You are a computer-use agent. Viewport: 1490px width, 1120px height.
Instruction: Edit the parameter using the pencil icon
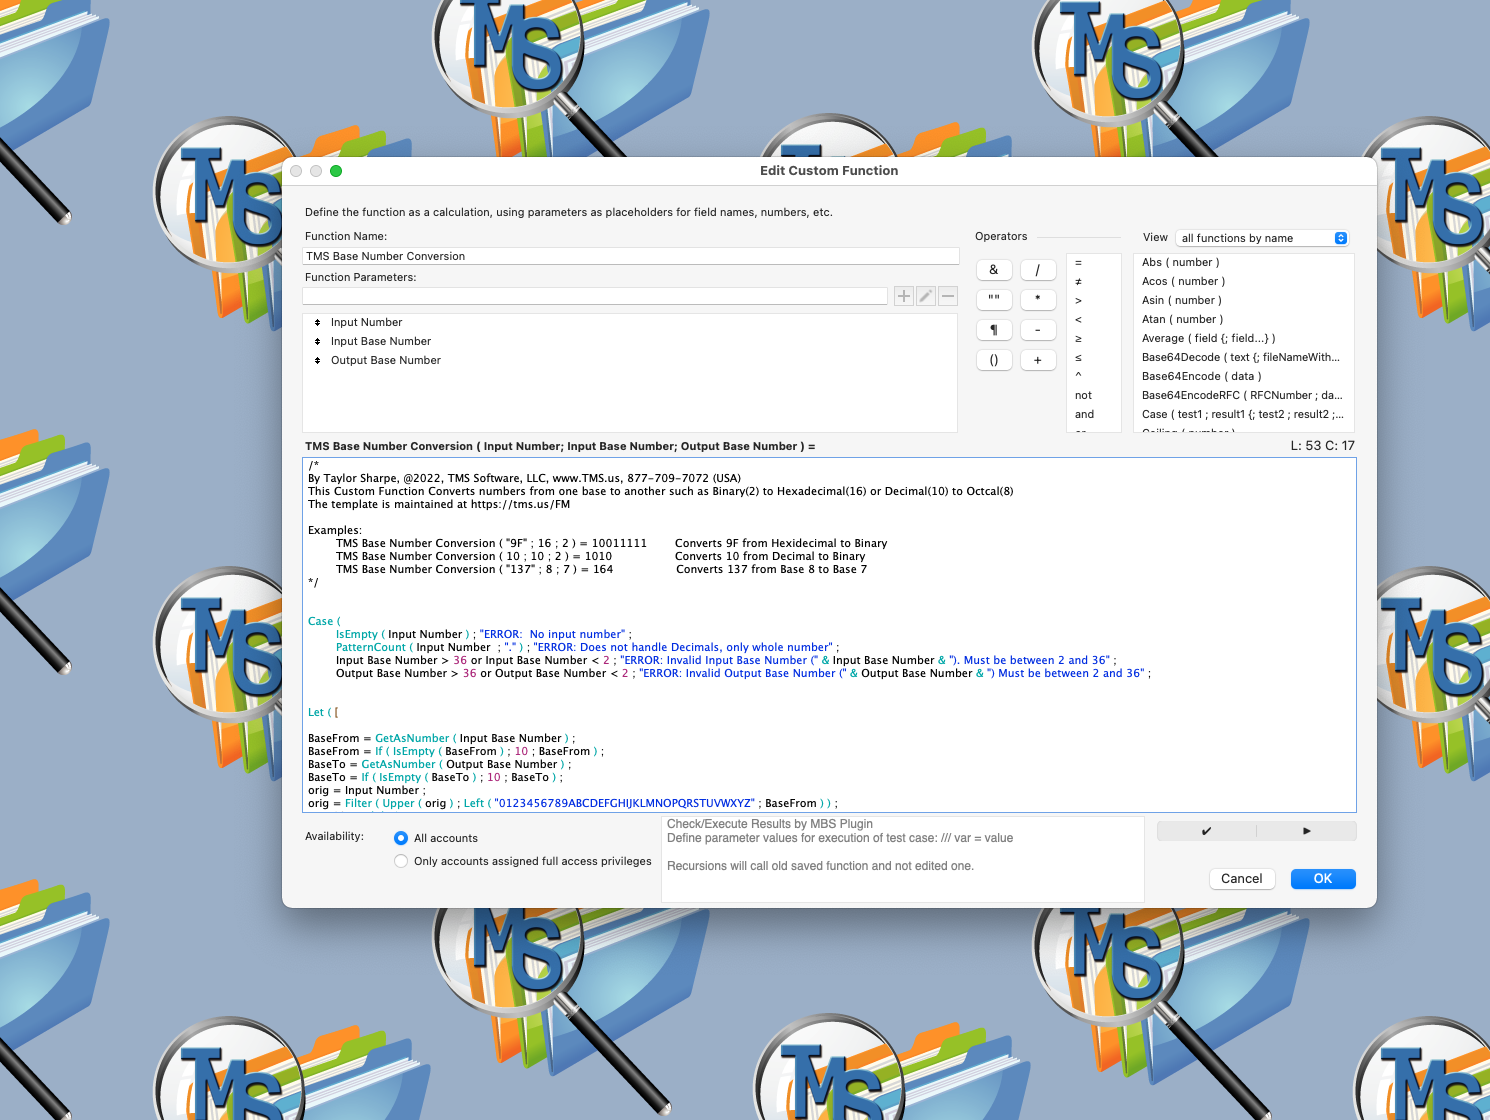(x=926, y=296)
